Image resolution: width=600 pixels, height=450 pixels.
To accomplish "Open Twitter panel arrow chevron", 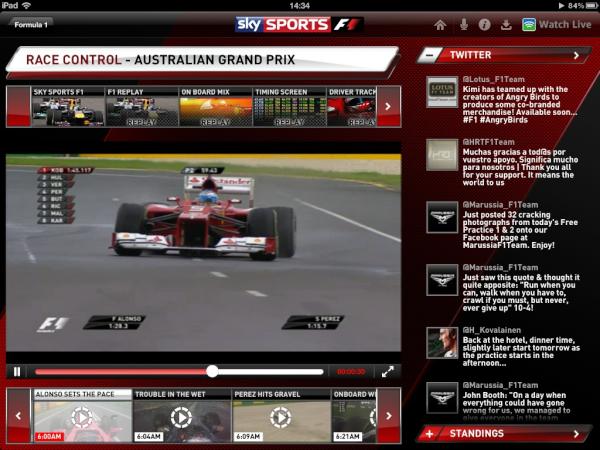I will 576,55.
